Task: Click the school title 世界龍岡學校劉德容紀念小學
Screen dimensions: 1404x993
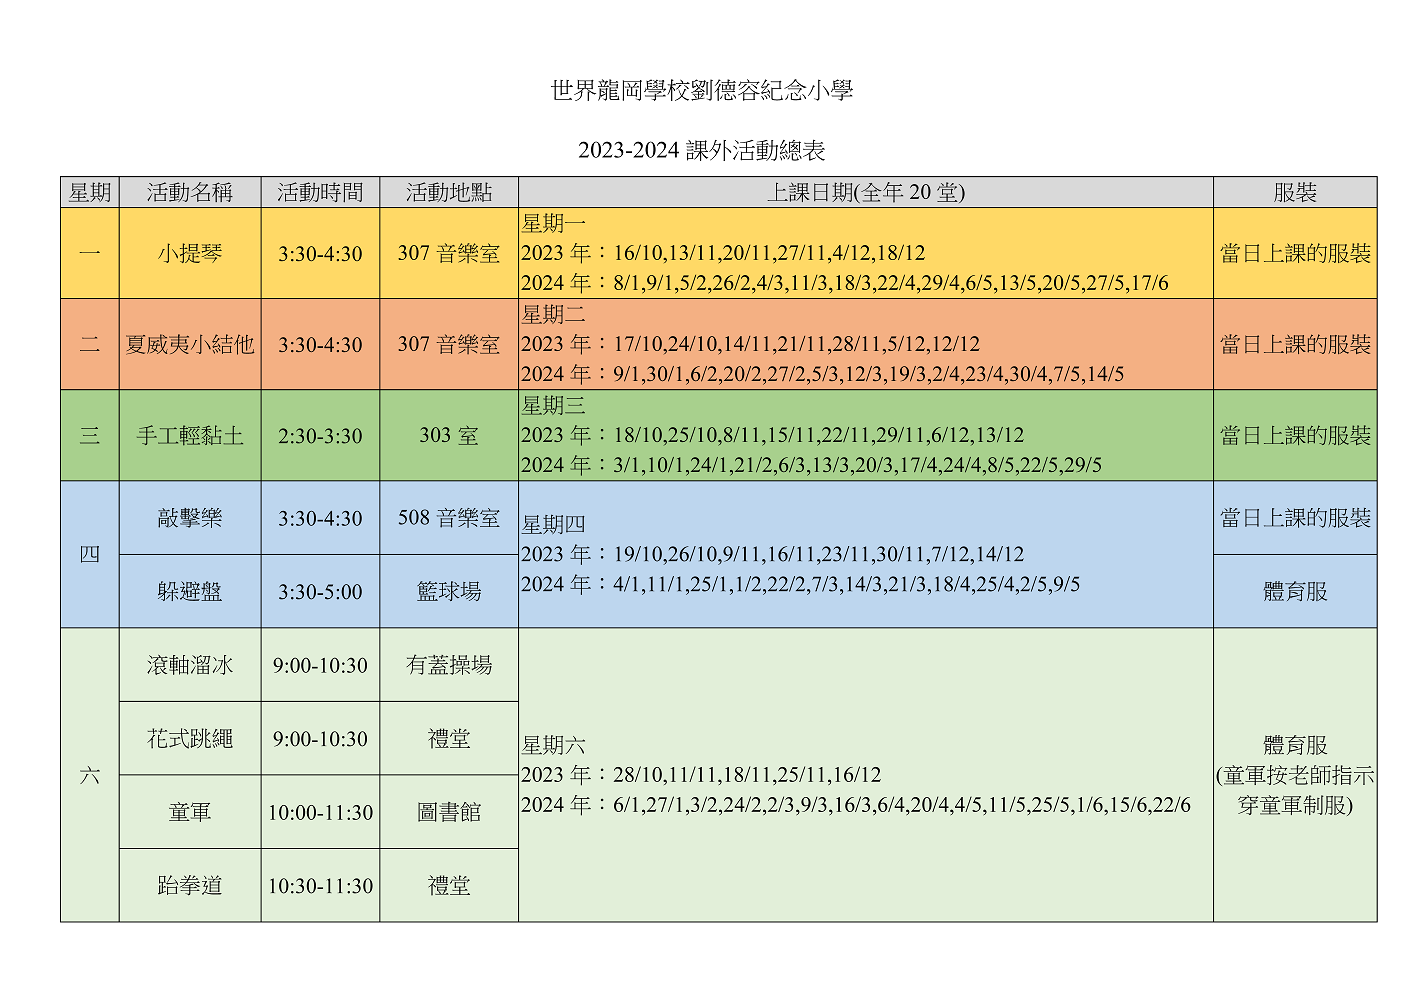Action: 702,91
